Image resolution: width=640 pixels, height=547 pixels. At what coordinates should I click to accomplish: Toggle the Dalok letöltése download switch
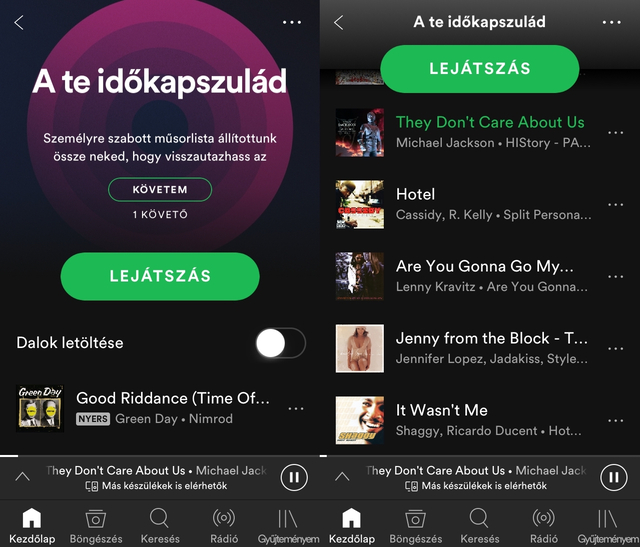pyautogui.click(x=281, y=343)
